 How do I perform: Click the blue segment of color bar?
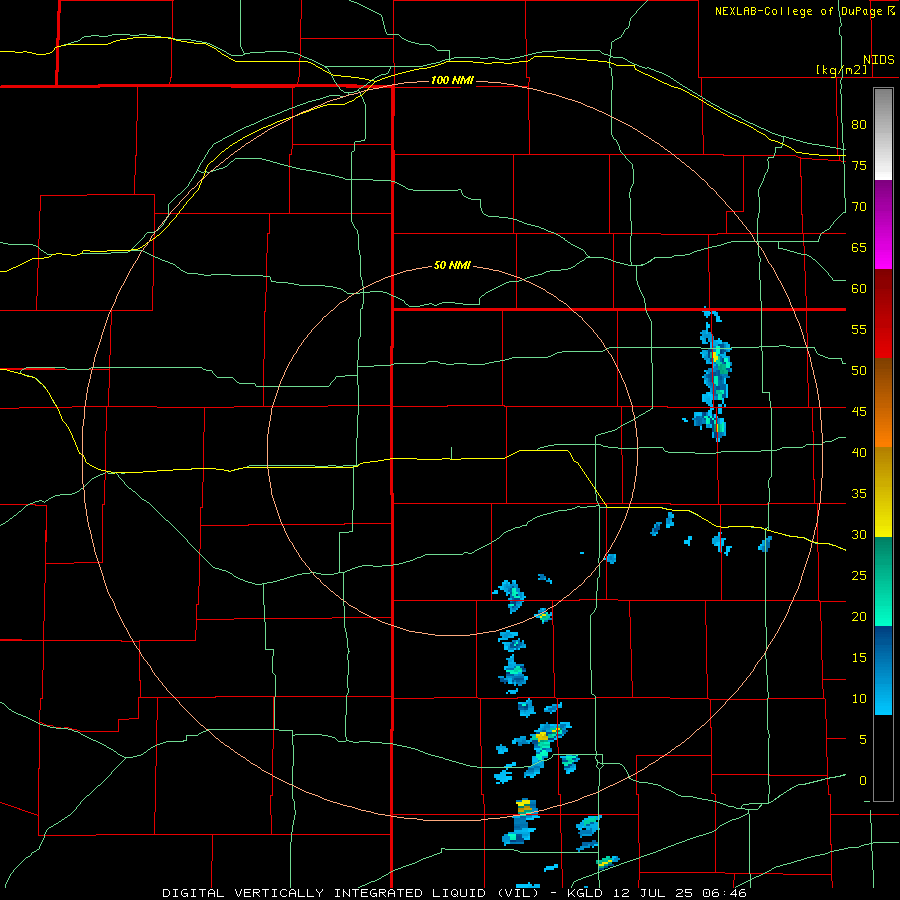(x=883, y=670)
